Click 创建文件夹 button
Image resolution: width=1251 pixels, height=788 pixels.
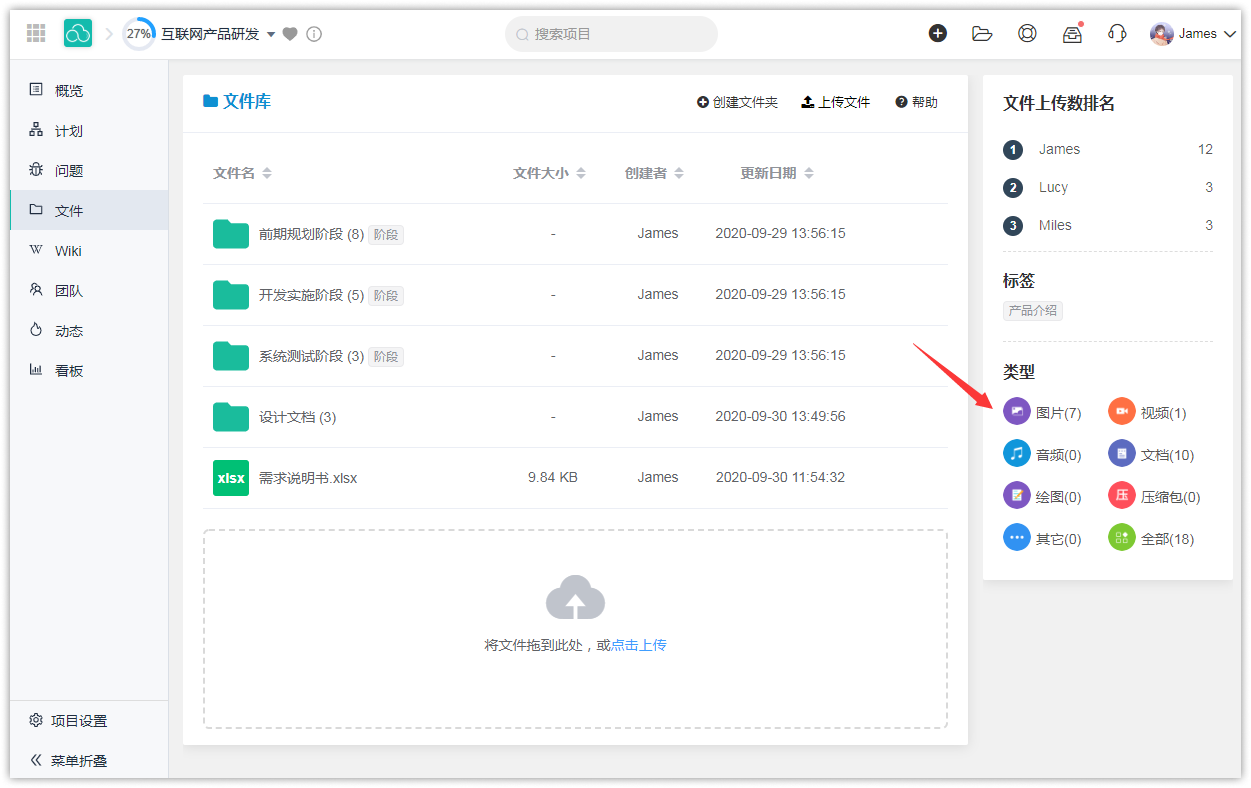coord(737,102)
